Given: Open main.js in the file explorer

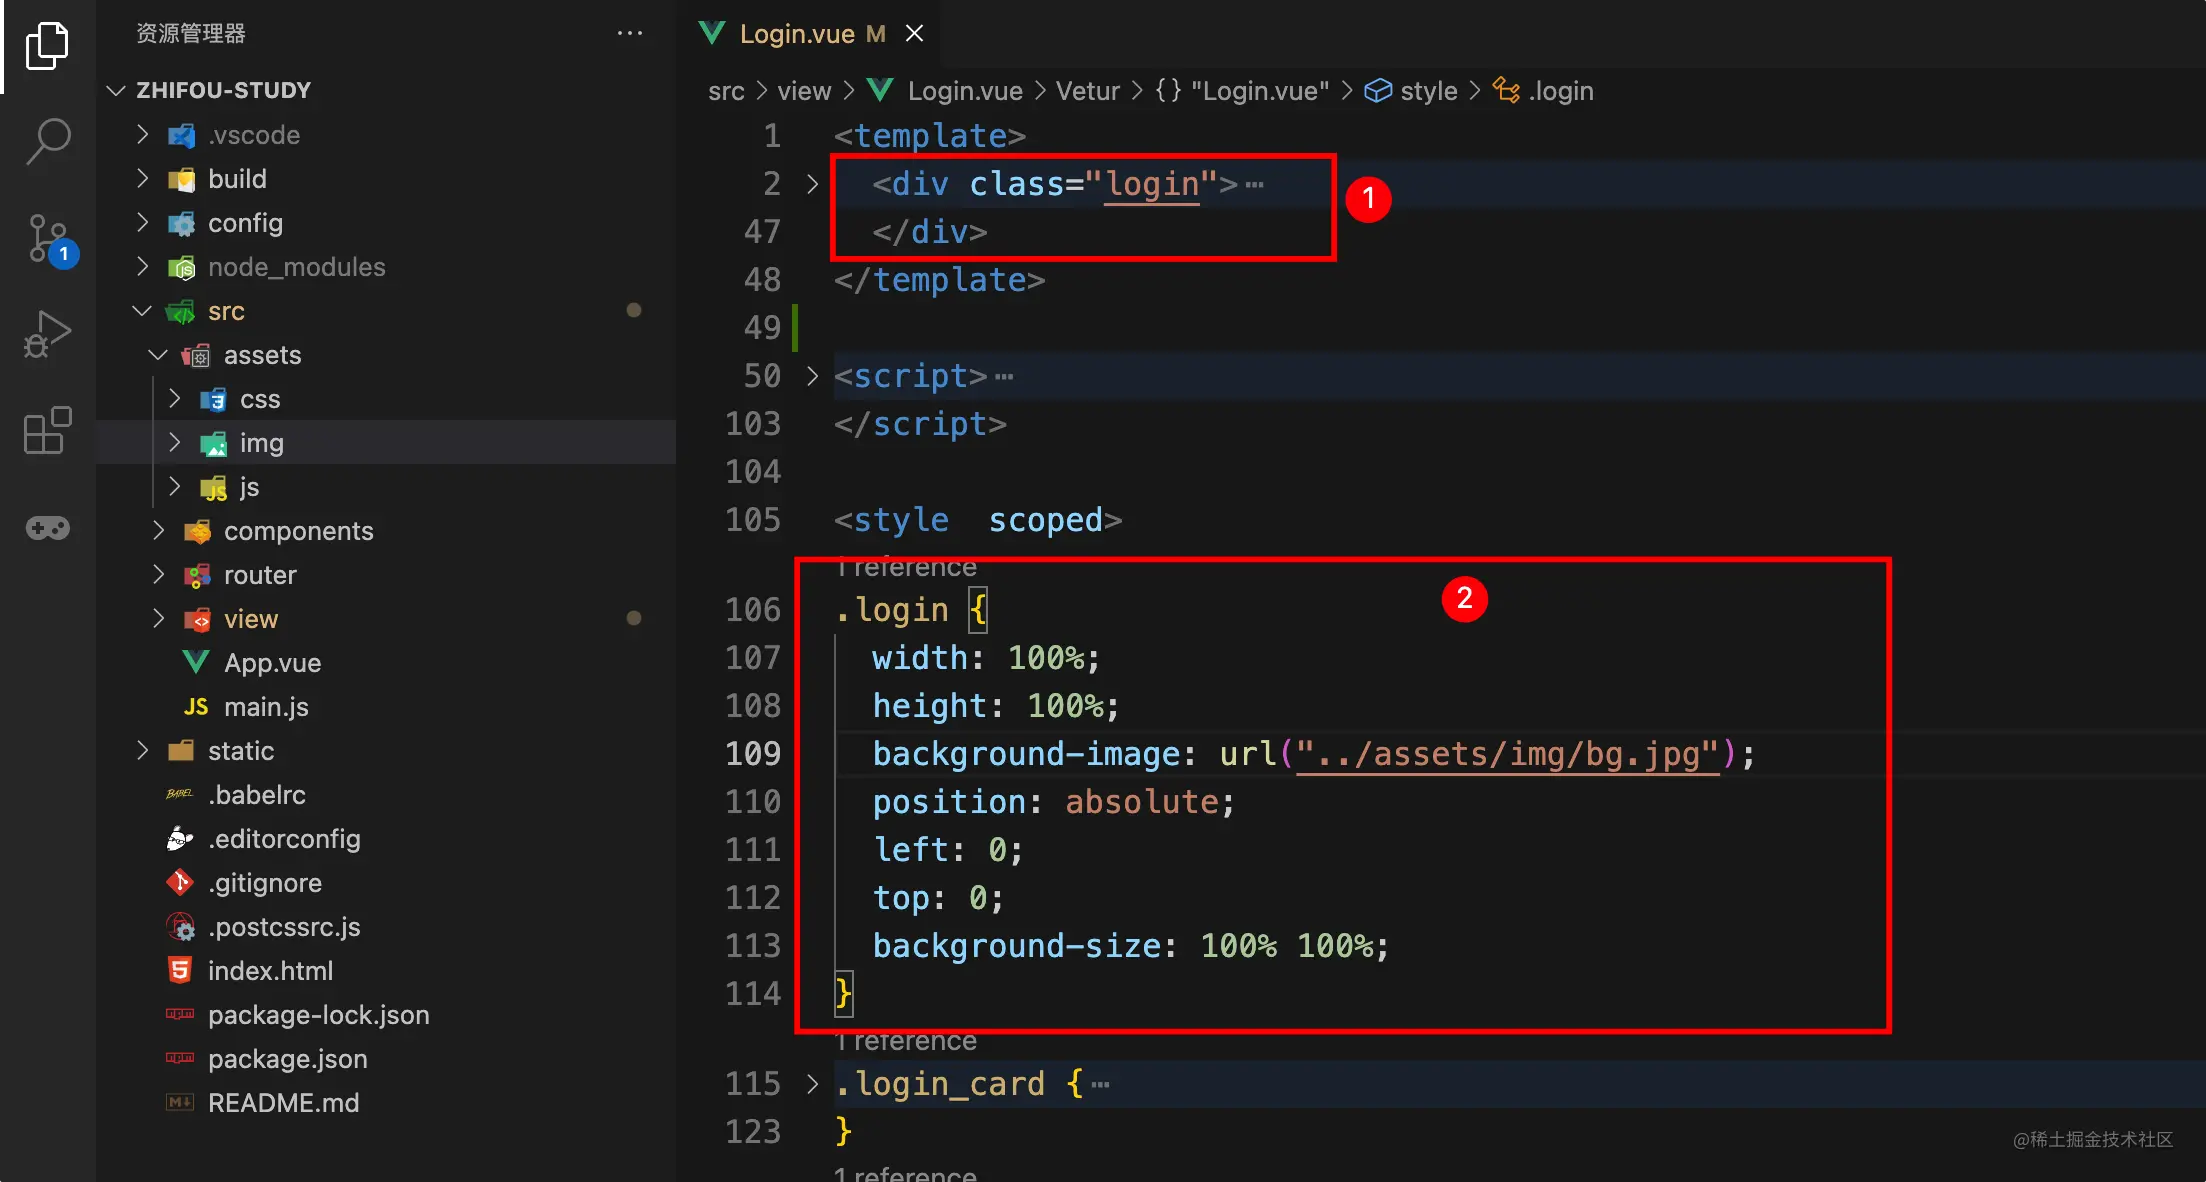Looking at the screenshot, I should pyautogui.click(x=266, y=707).
